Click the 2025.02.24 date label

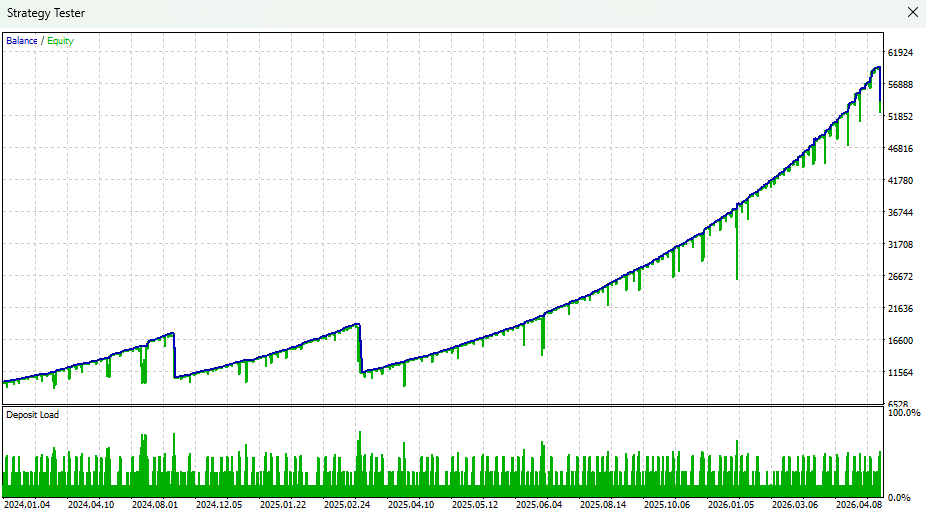(347, 505)
